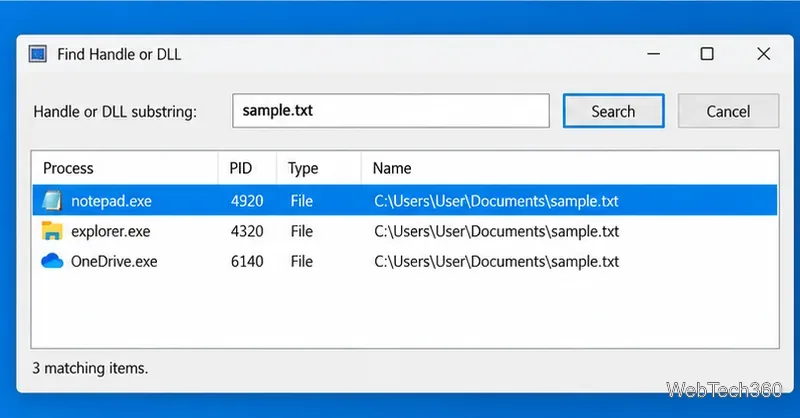The height and width of the screenshot is (418, 800).
Task: Click the sample.txt path in OneDrive.exe row
Action: tap(496, 261)
